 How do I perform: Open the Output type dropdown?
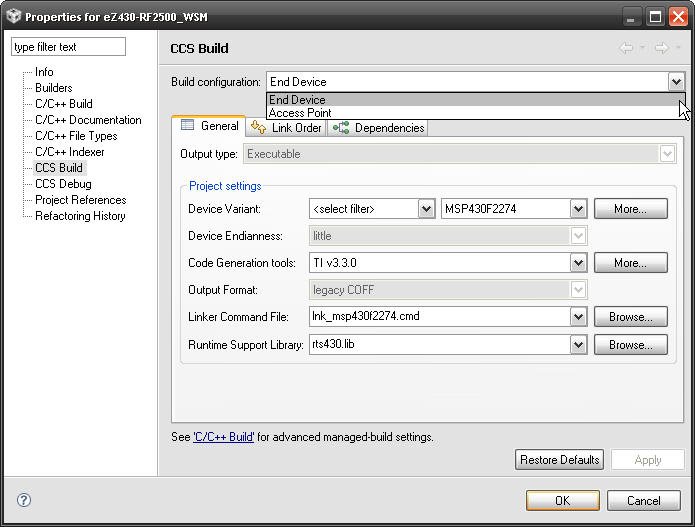coord(667,154)
